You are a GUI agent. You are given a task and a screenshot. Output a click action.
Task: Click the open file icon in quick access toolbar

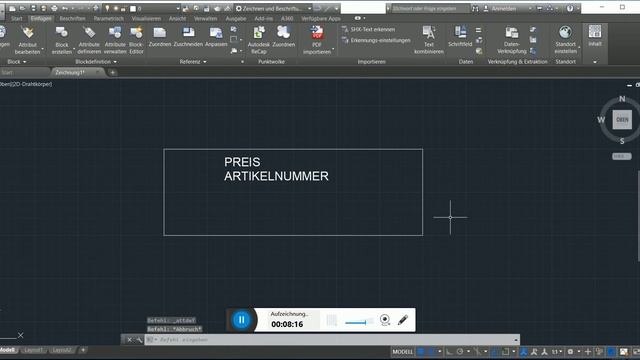click(22, 8)
